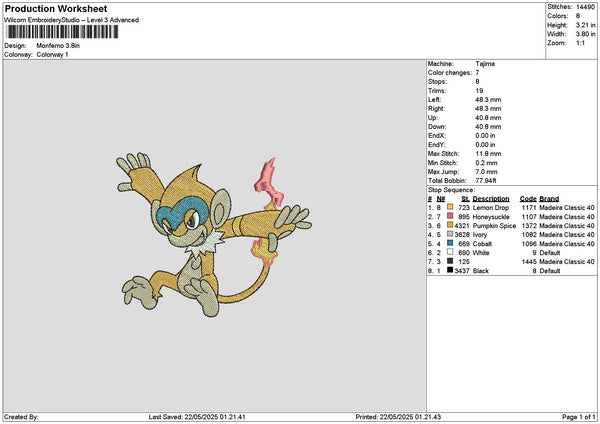Click the White color swatch
This screenshot has width=600, height=424.
point(450,252)
